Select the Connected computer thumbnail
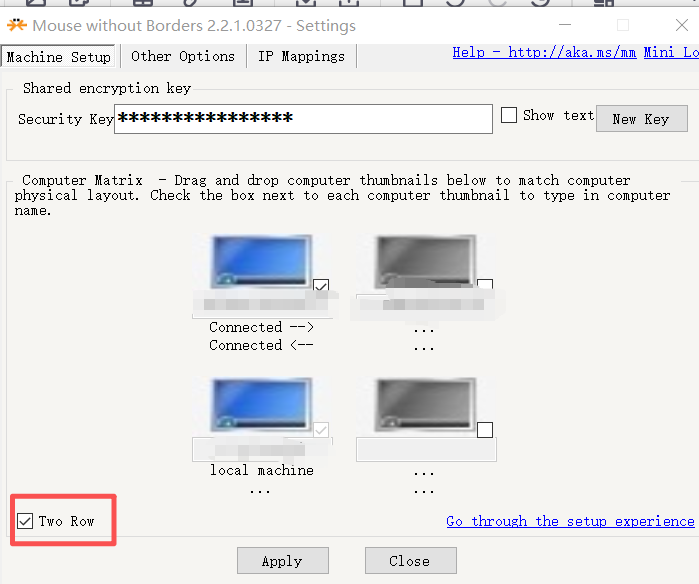699x584 pixels. pos(261,261)
